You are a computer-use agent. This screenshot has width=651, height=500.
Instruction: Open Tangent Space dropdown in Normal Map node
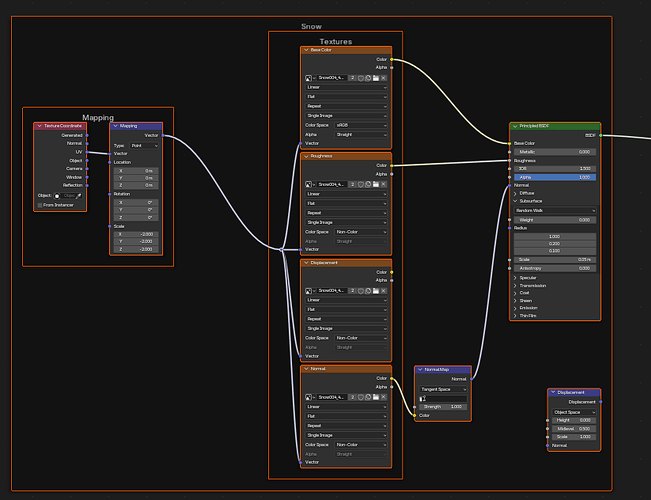[443, 390]
